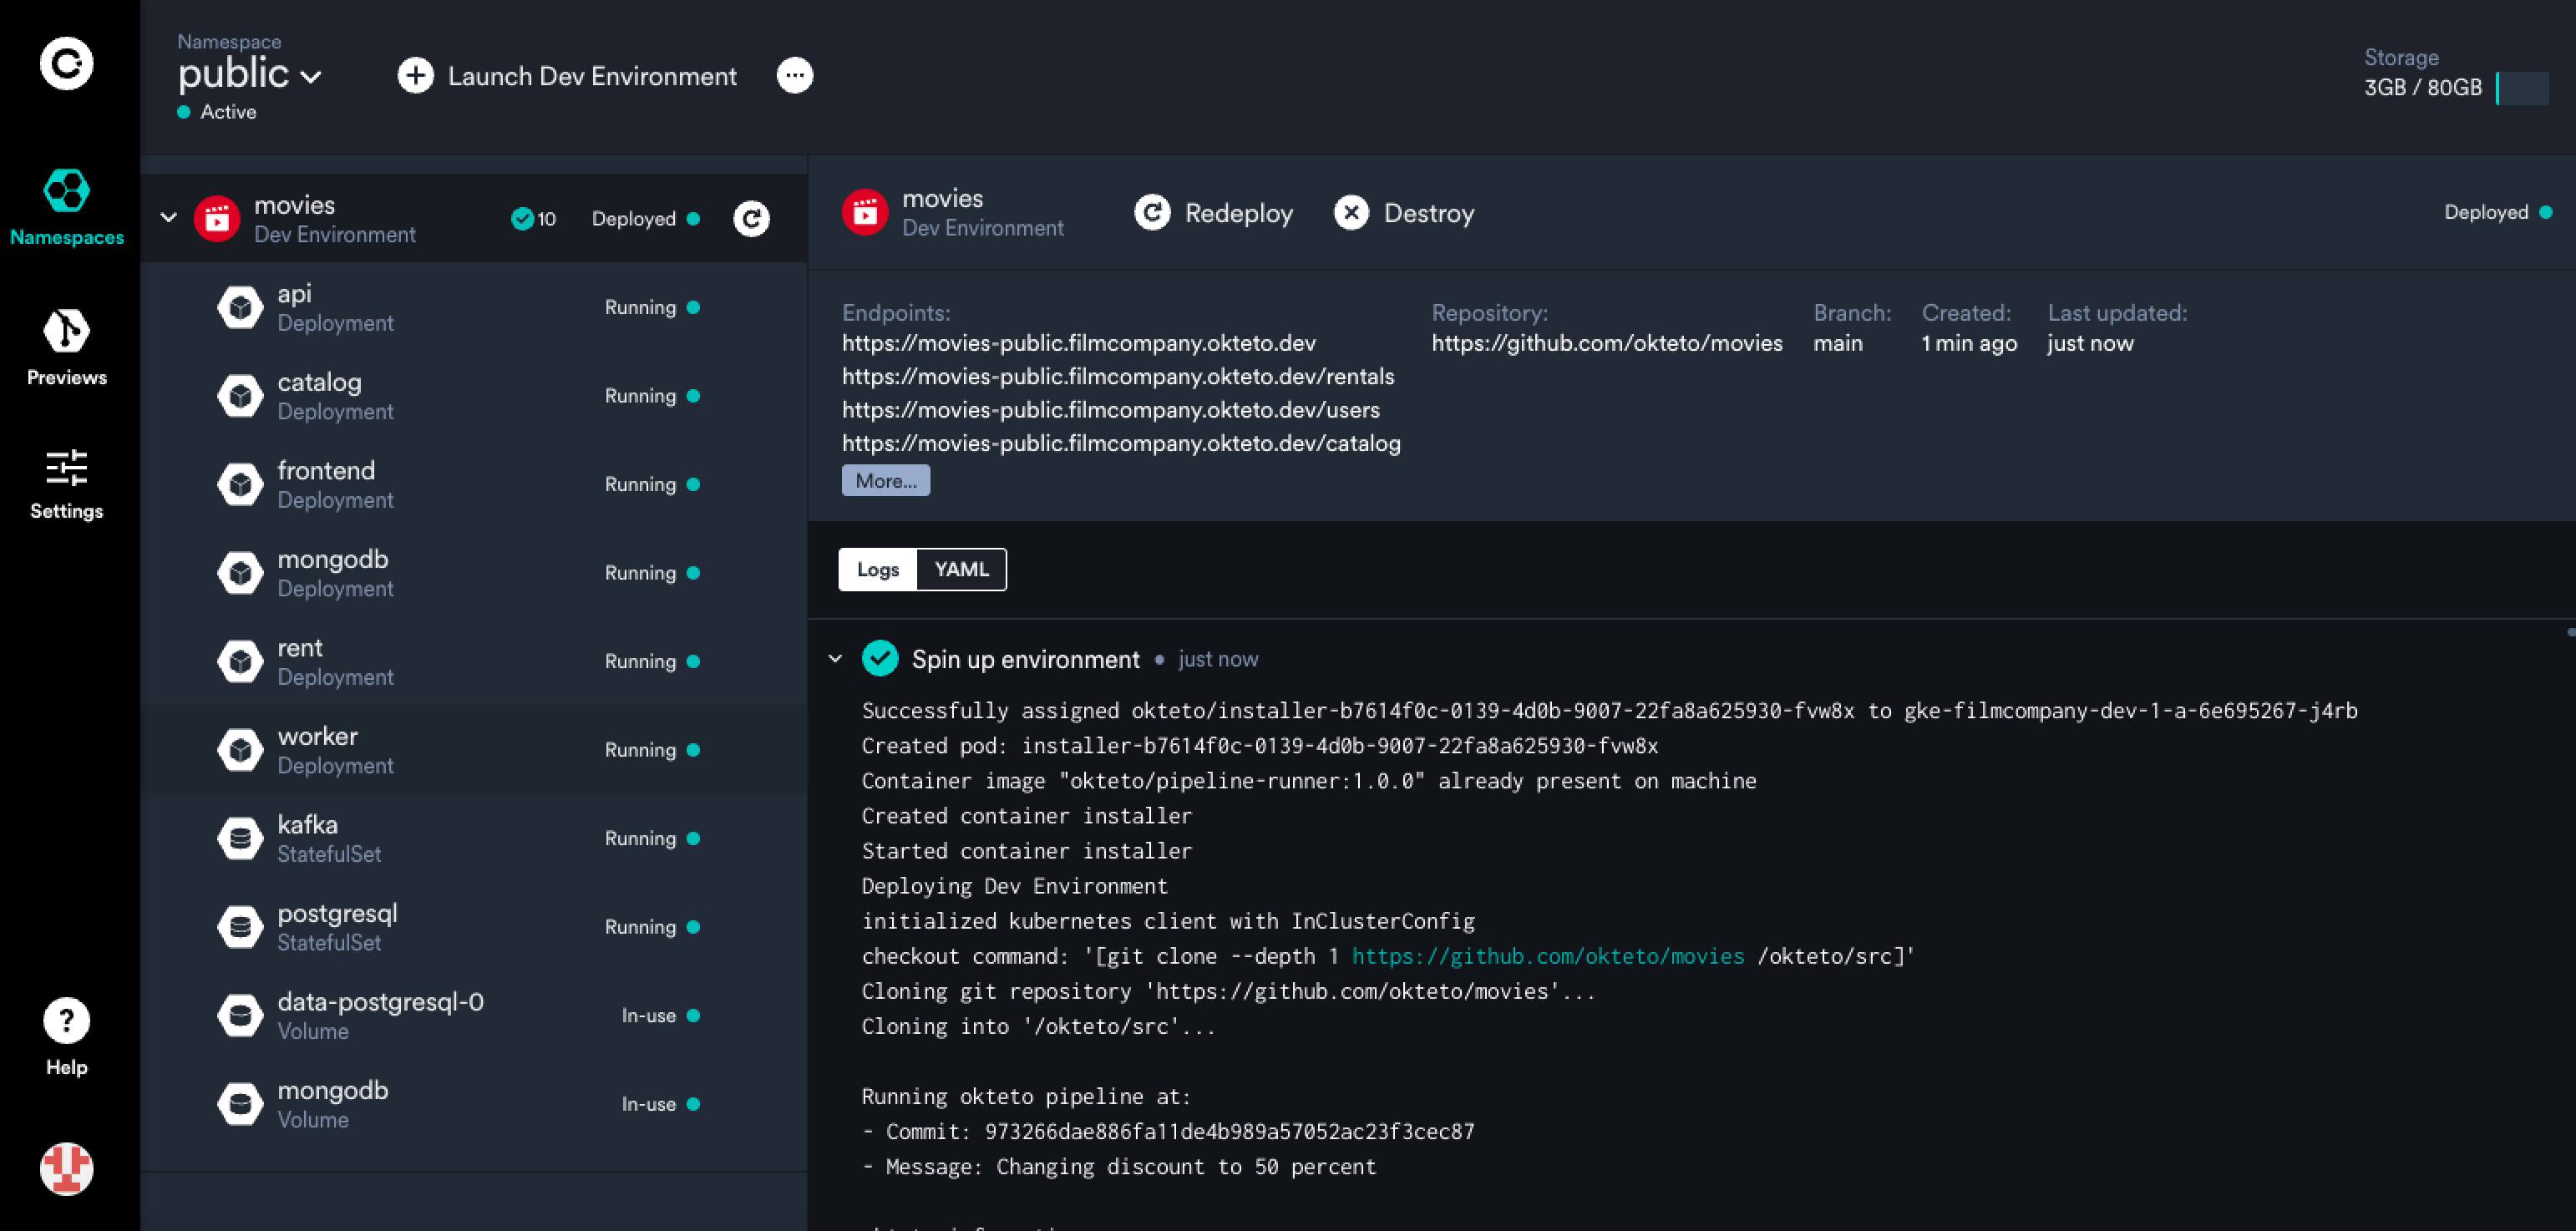
Task: Open the Previews sidebar section
Action: pos(67,347)
